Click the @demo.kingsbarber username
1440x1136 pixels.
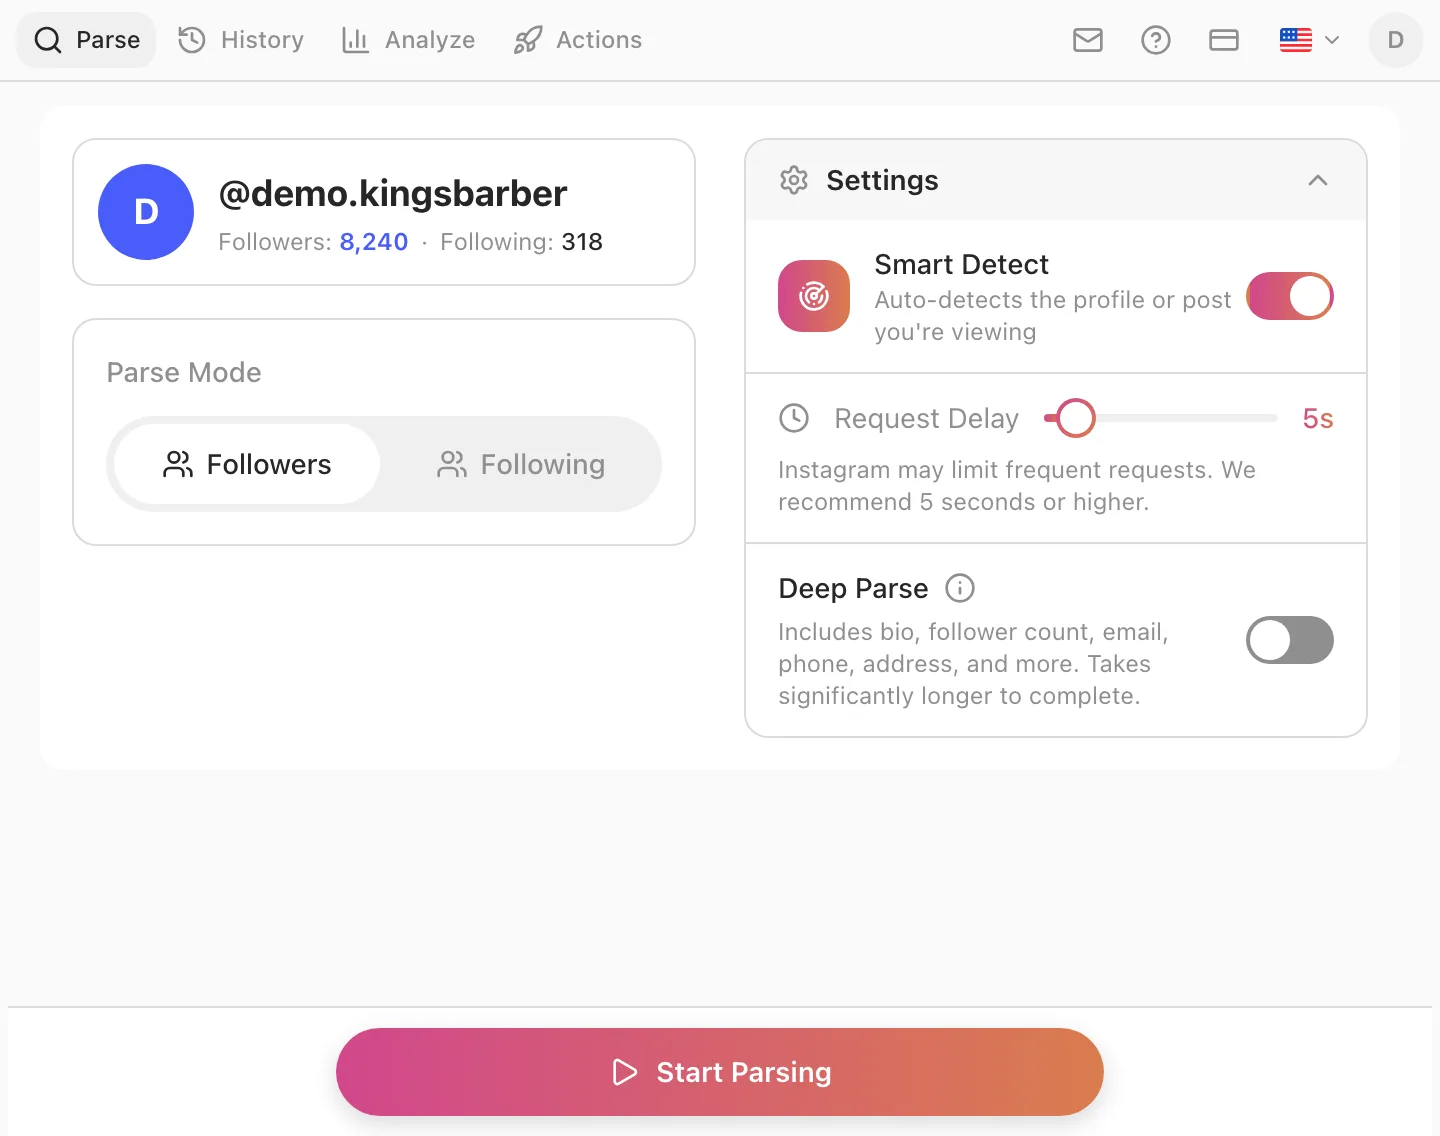tap(393, 193)
